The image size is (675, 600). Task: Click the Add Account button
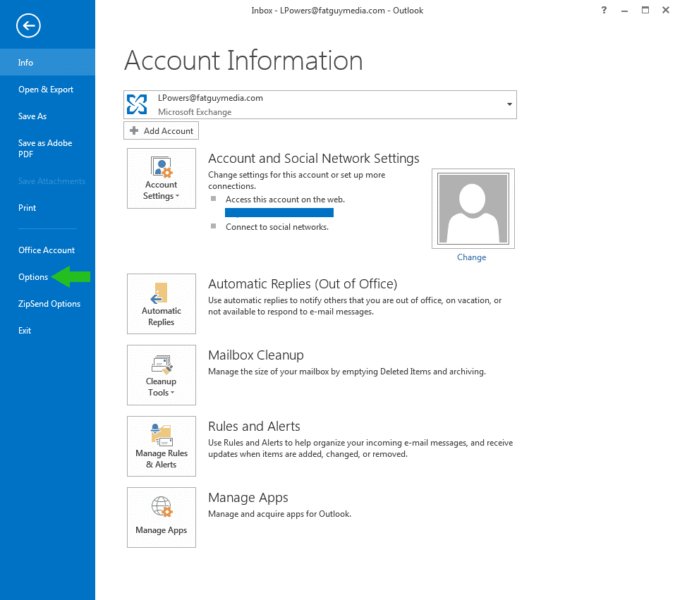click(x=161, y=131)
